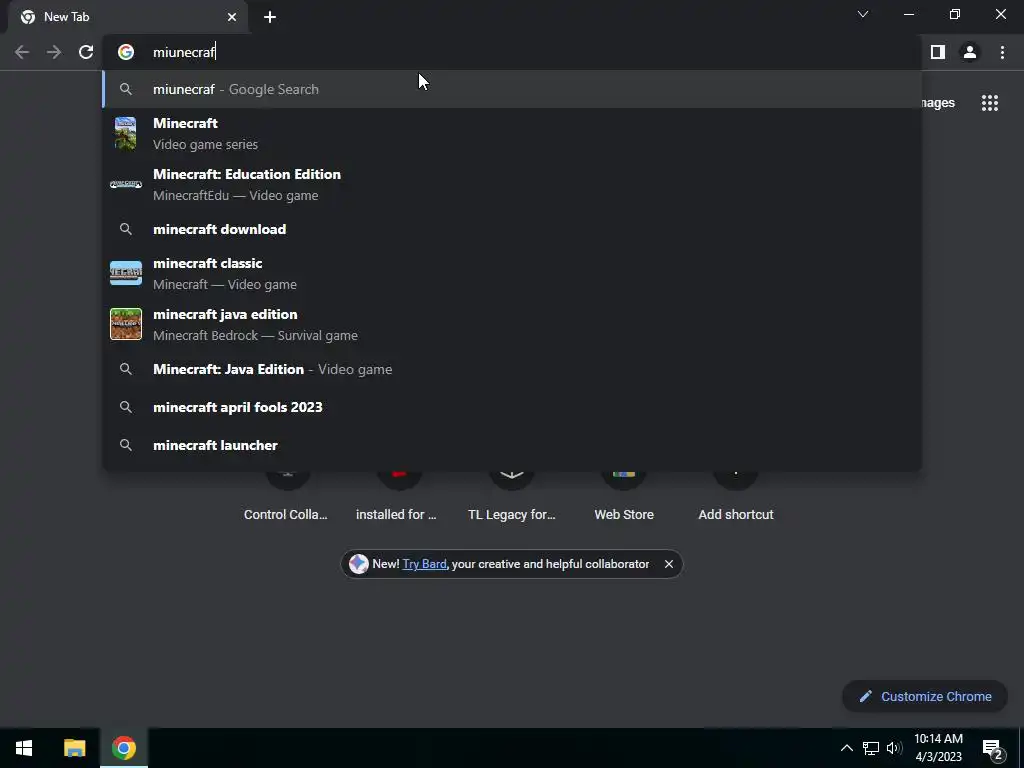Image resolution: width=1024 pixels, height=768 pixels.
Task: Click the Bard promo icon
Action: (359, 564)
